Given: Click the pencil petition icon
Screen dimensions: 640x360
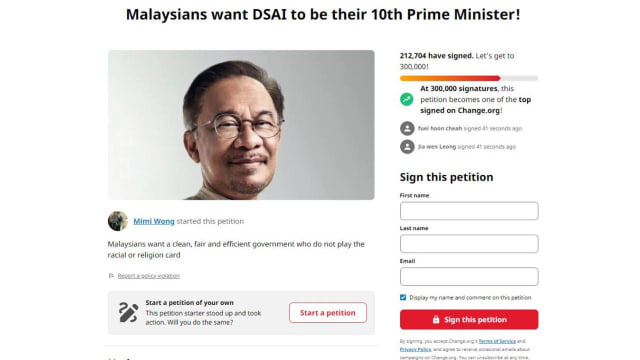Looking at the screenshot, I should pyautogui.click(x=128, y=312).
